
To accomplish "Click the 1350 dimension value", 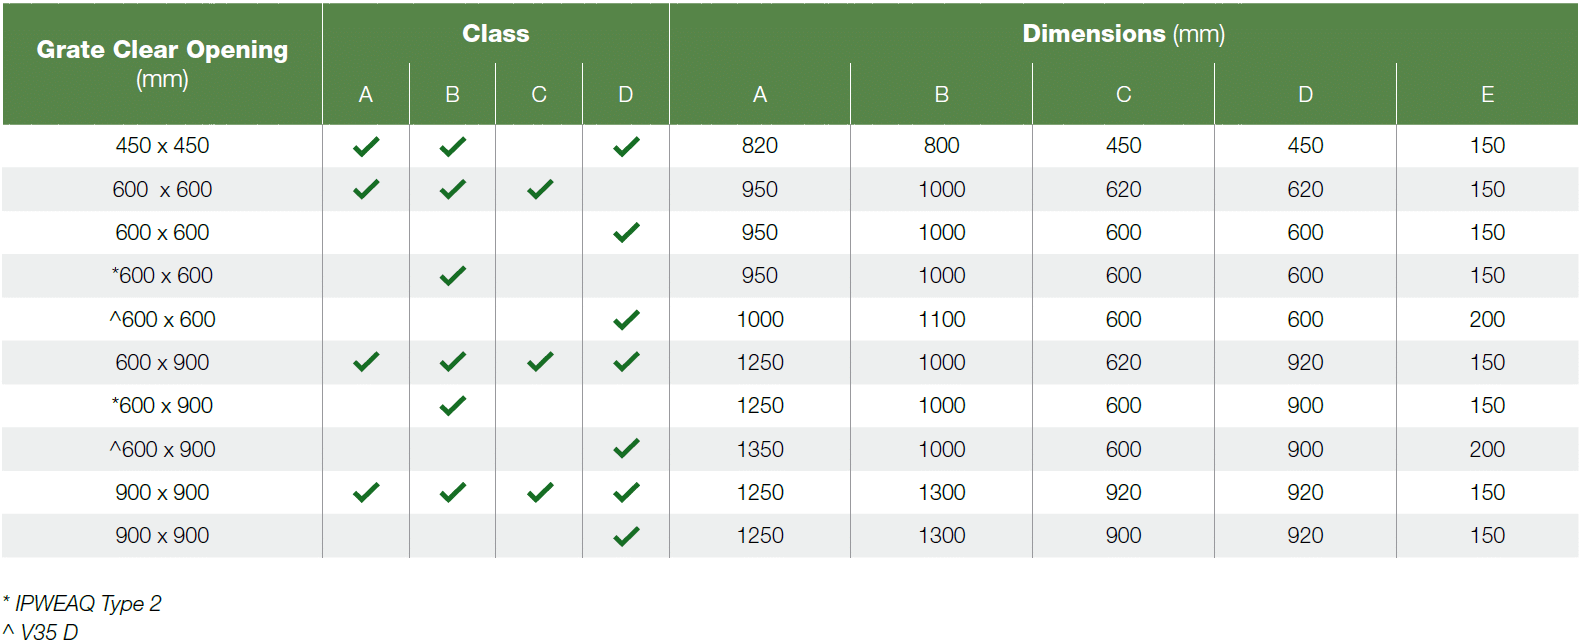I will click(x=760, y=449).
